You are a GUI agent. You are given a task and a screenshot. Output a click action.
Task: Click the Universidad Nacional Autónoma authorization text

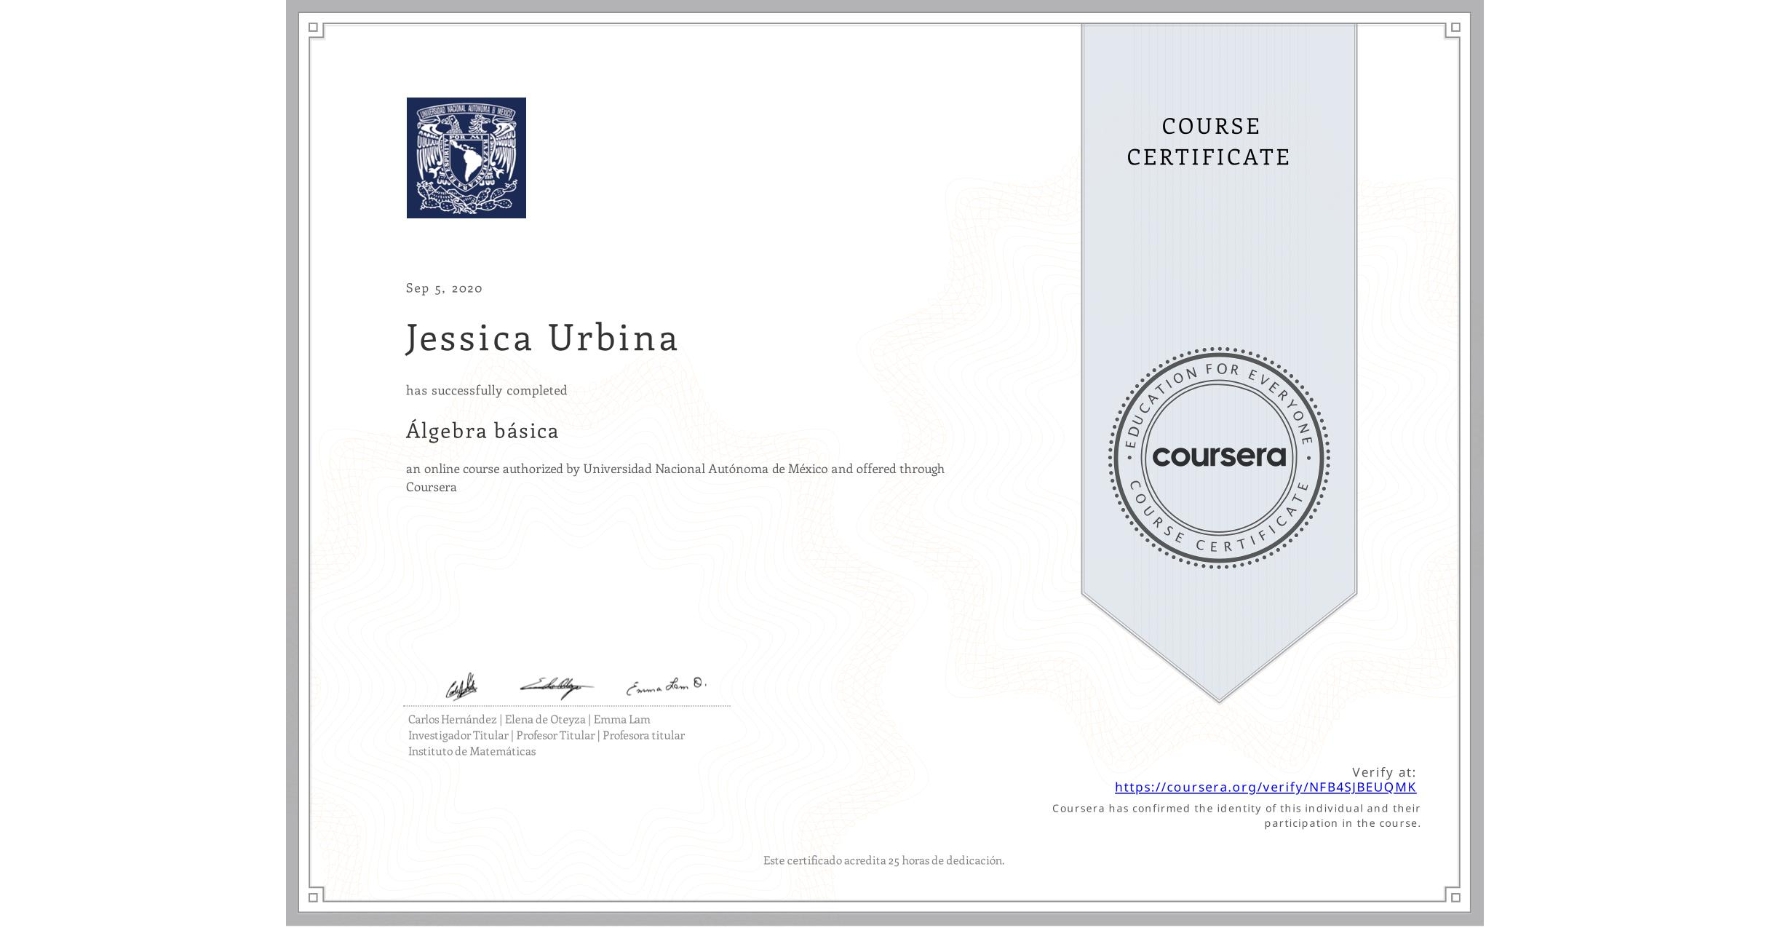(x=675, y=477)
